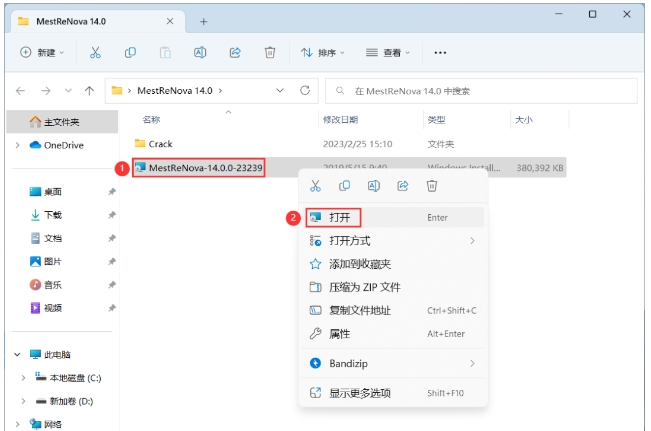Select the MestReNova-14.0.0-23239 installer file

(199, 168)
